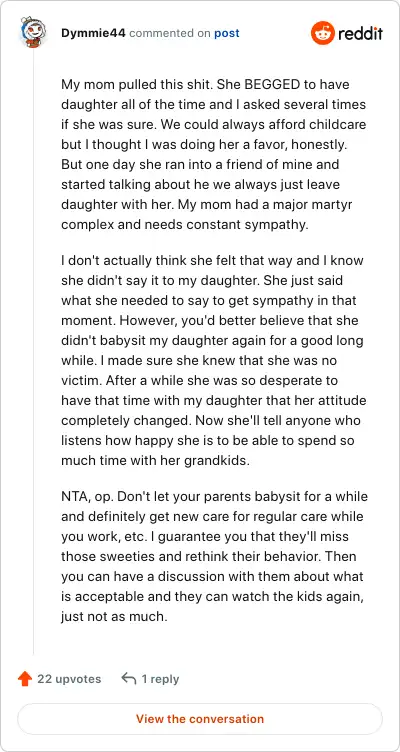Open Dymmie44's user profile link
The height and width of the screenshot is (752, 400).
[x=94, y=34]
